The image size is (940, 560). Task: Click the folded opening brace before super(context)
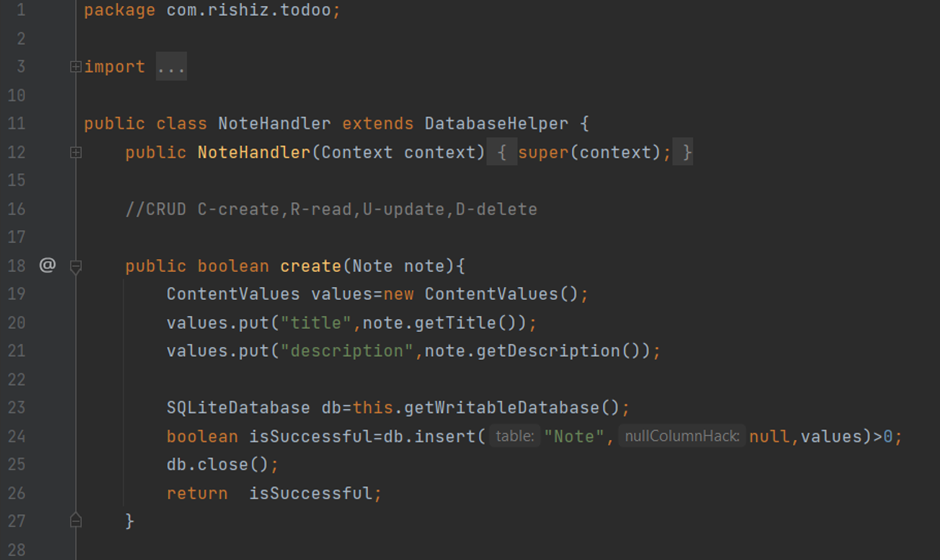(x=501, y=153)
